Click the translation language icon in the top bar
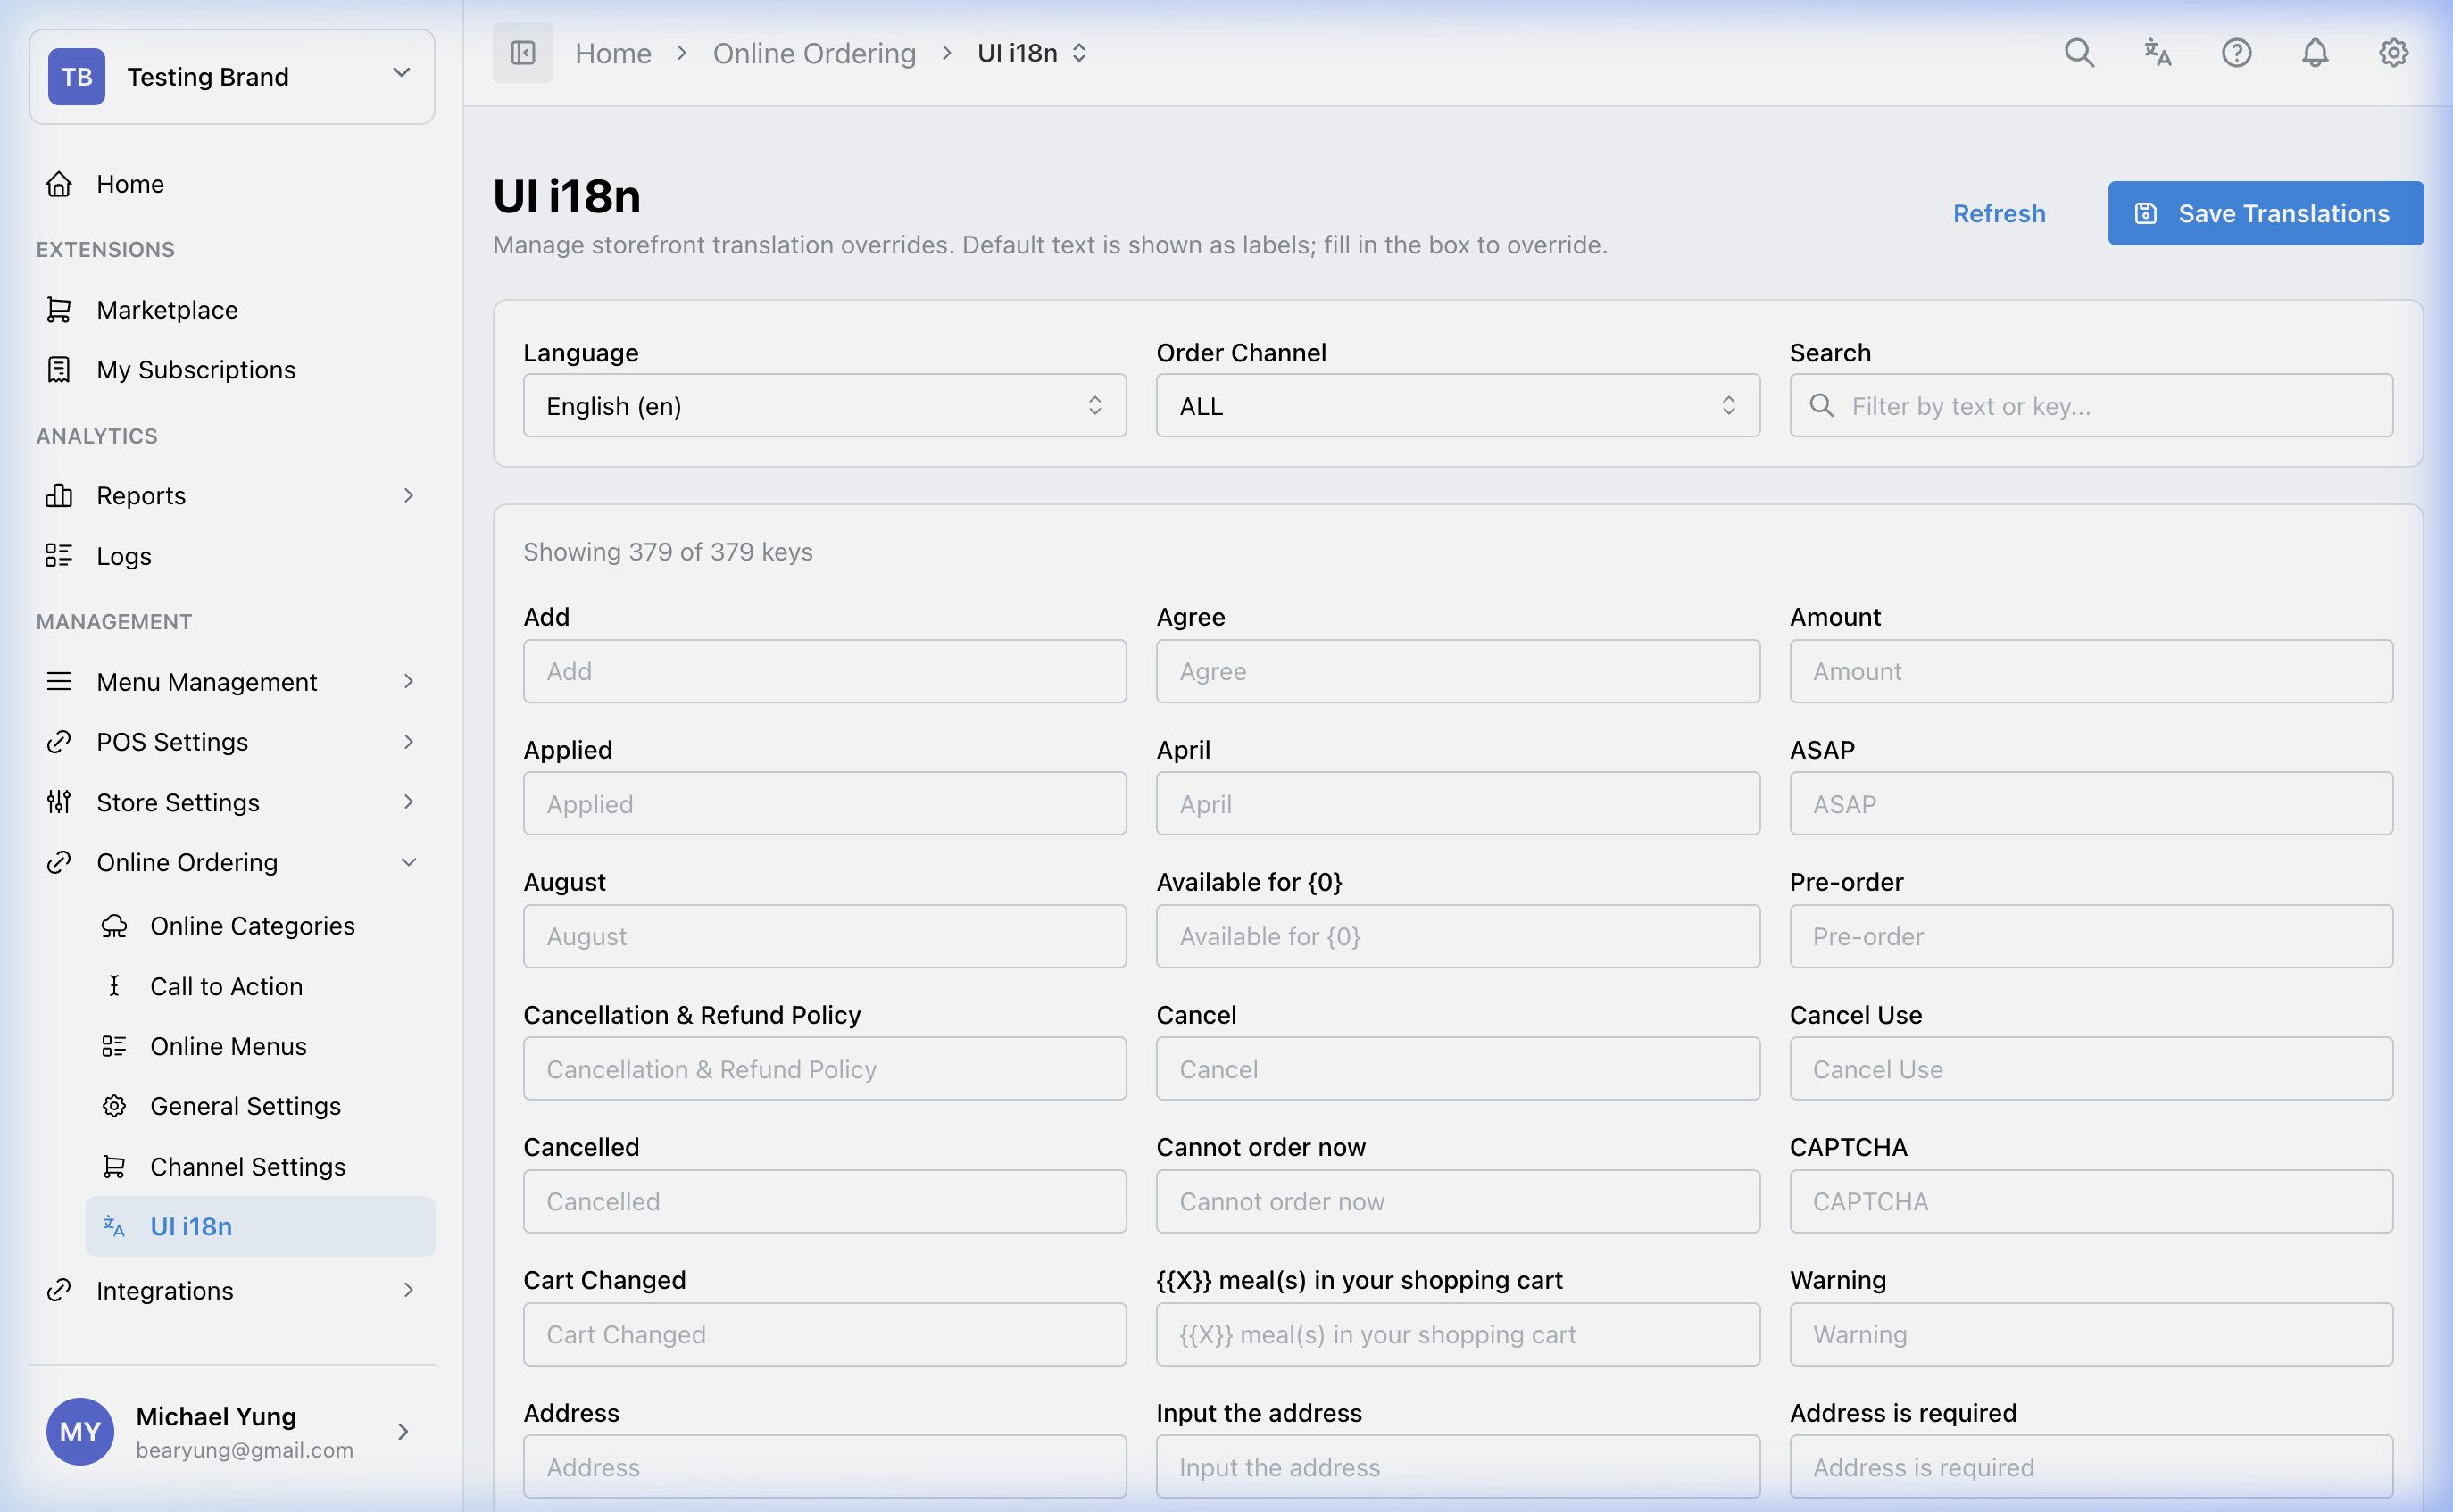Viewport: 2453px width, 1512px height. click(x=2157, y=53)
